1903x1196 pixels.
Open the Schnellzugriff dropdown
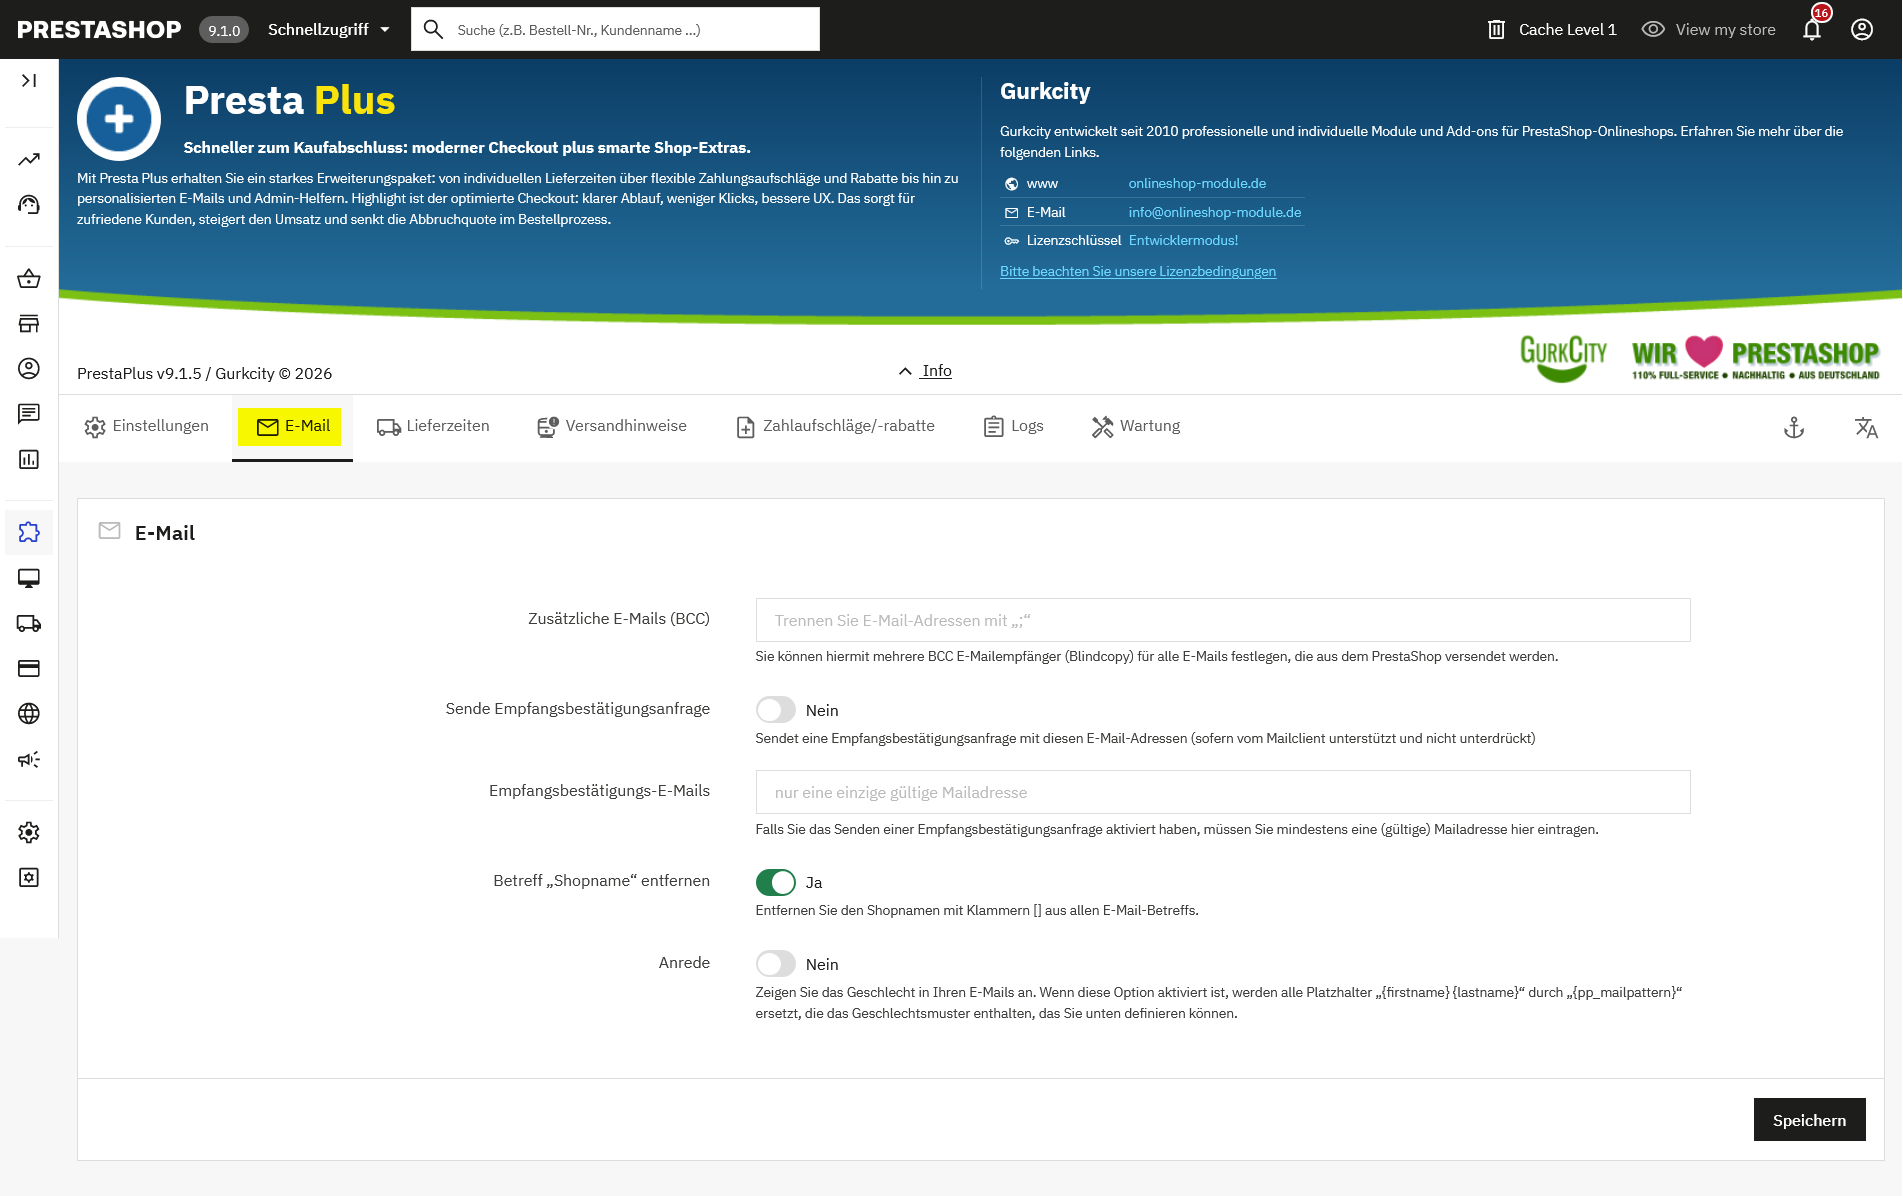(329, 29)
